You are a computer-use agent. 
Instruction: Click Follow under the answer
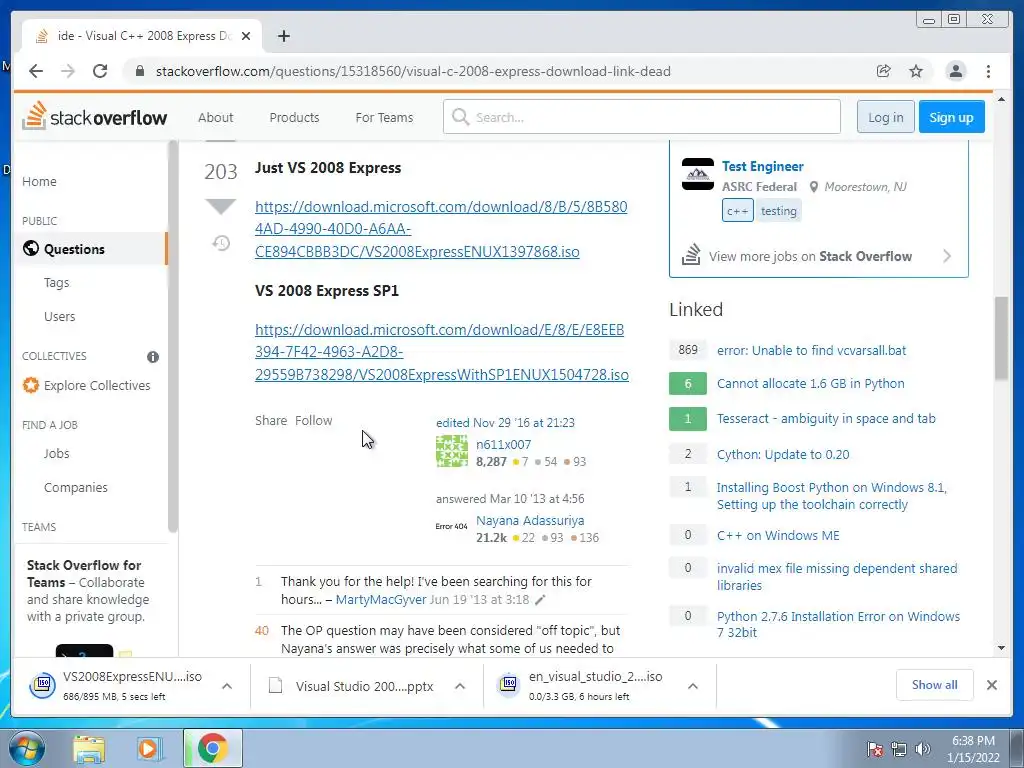tap(313, 421)
